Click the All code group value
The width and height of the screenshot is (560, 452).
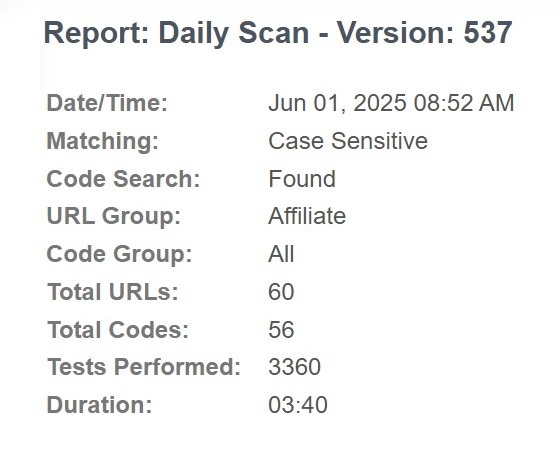[x=281, y=254]
